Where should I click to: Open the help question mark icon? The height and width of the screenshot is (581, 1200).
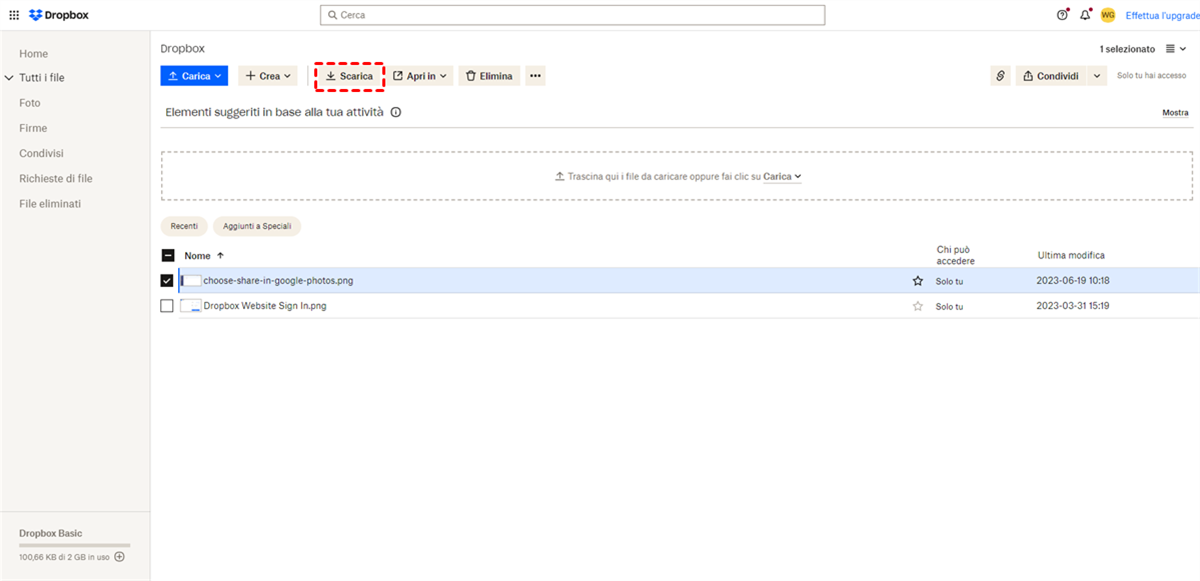(x=1062, y=15)
